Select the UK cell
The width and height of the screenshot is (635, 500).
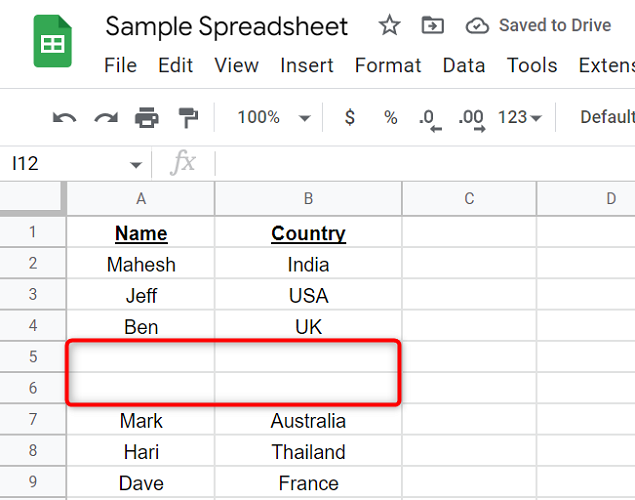tap(308, 326)
